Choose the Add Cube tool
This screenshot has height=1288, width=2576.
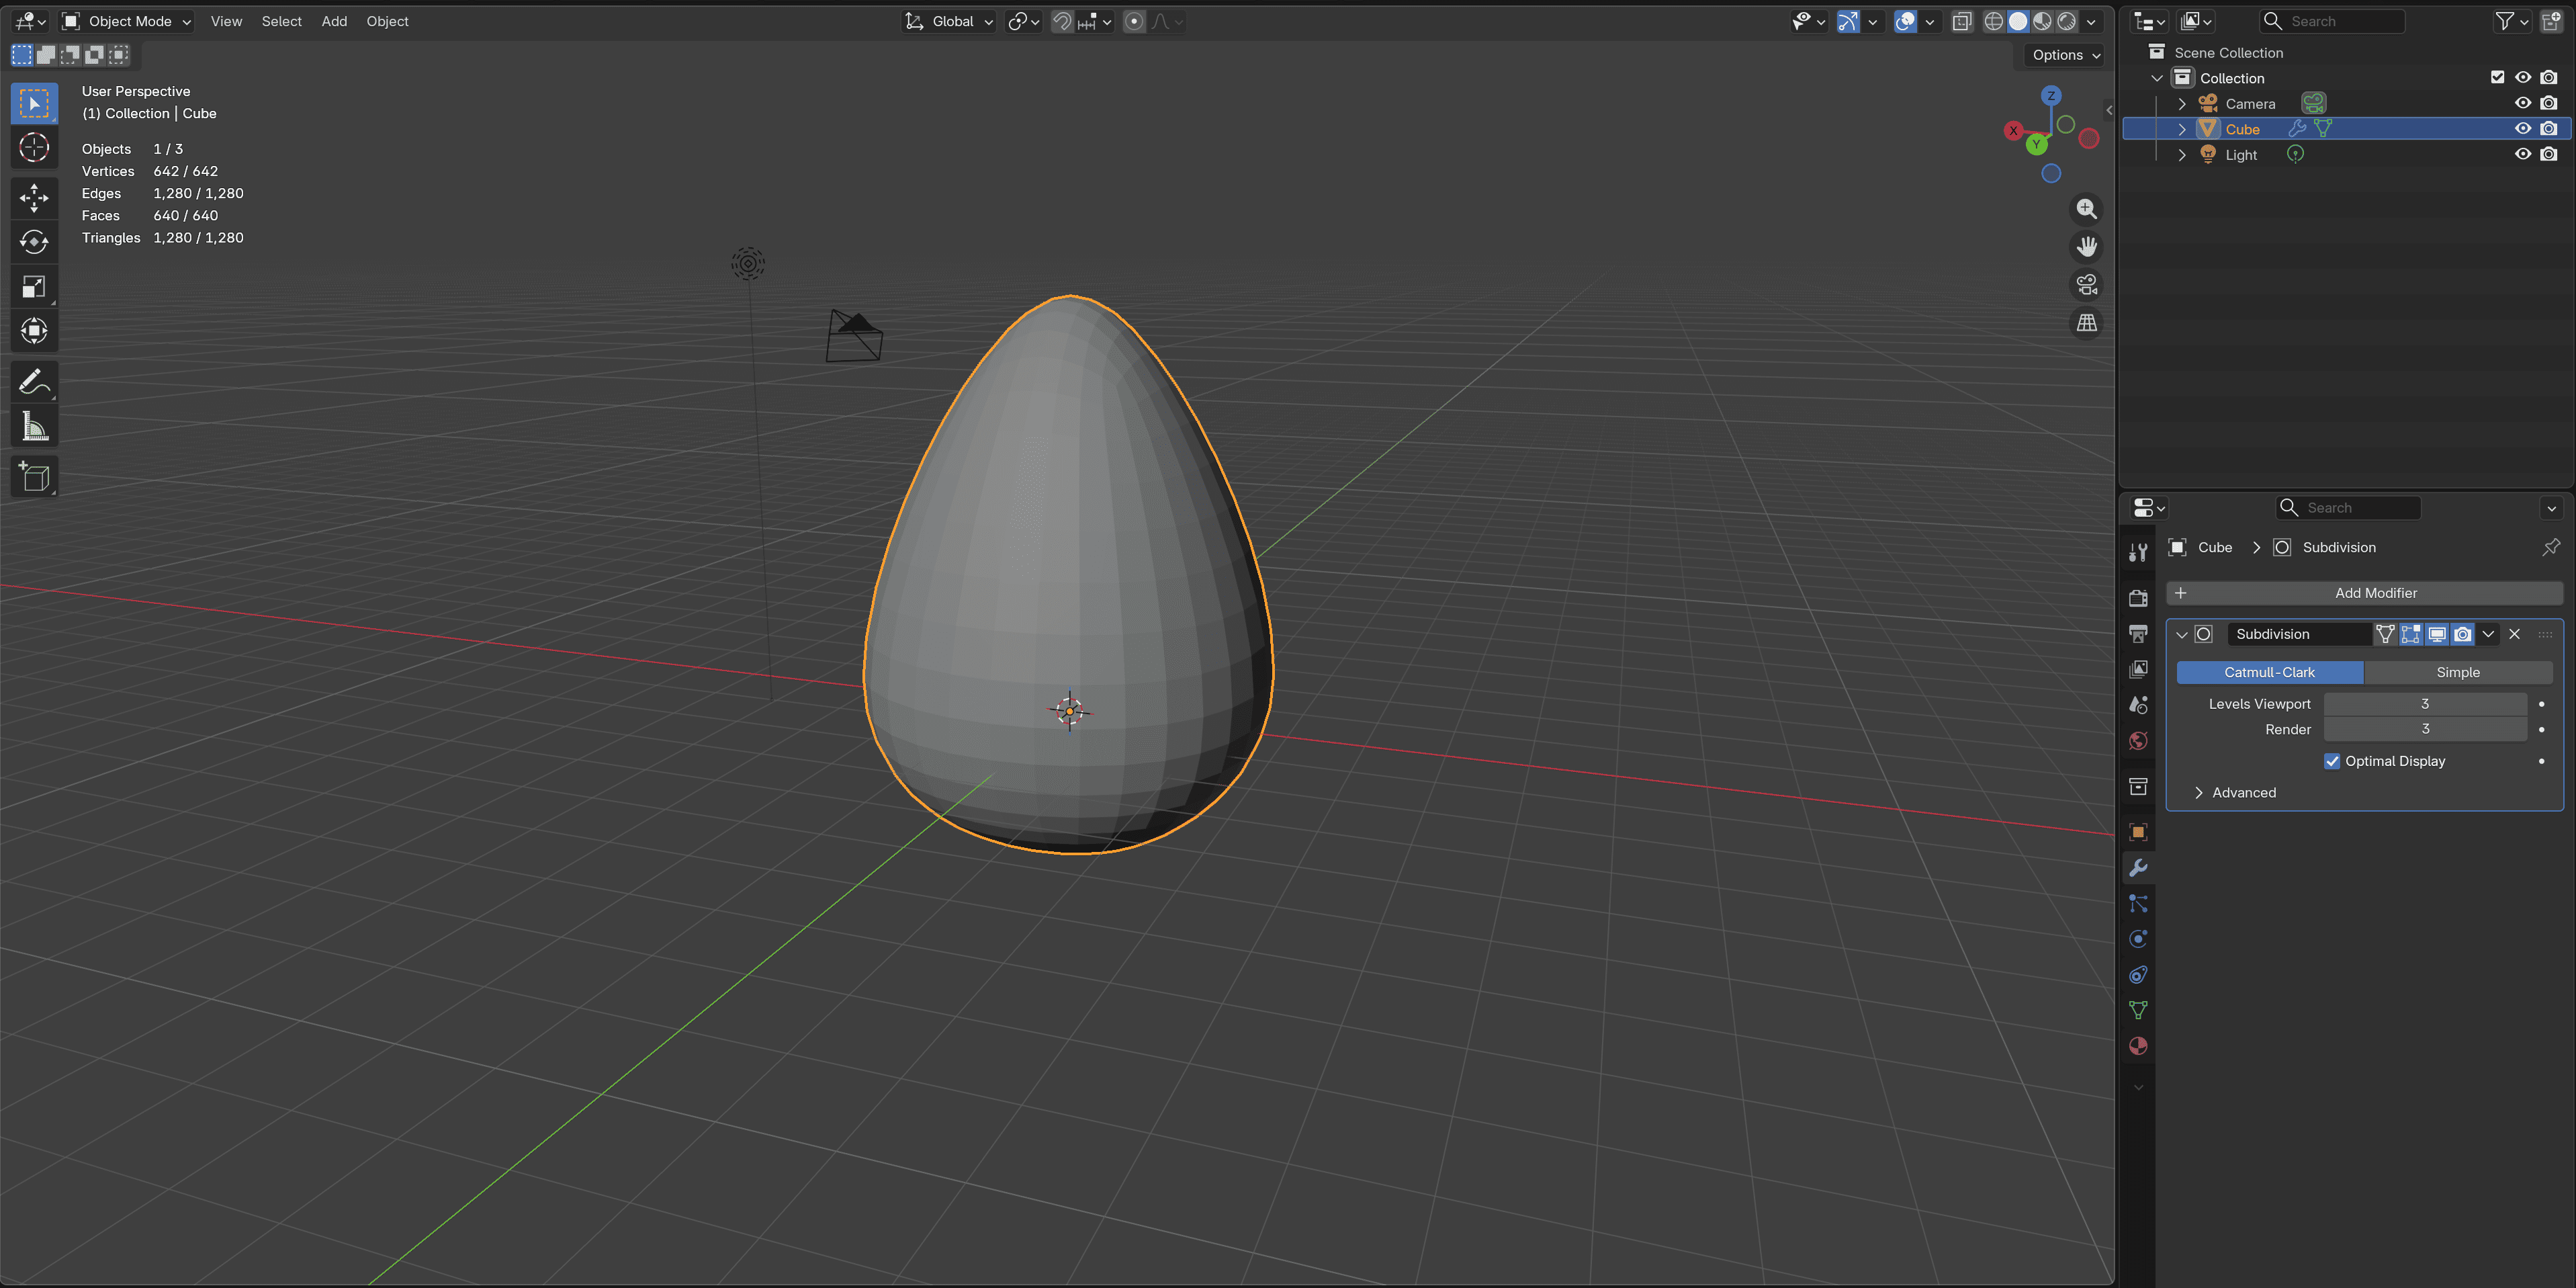click(x=34, y=477)
